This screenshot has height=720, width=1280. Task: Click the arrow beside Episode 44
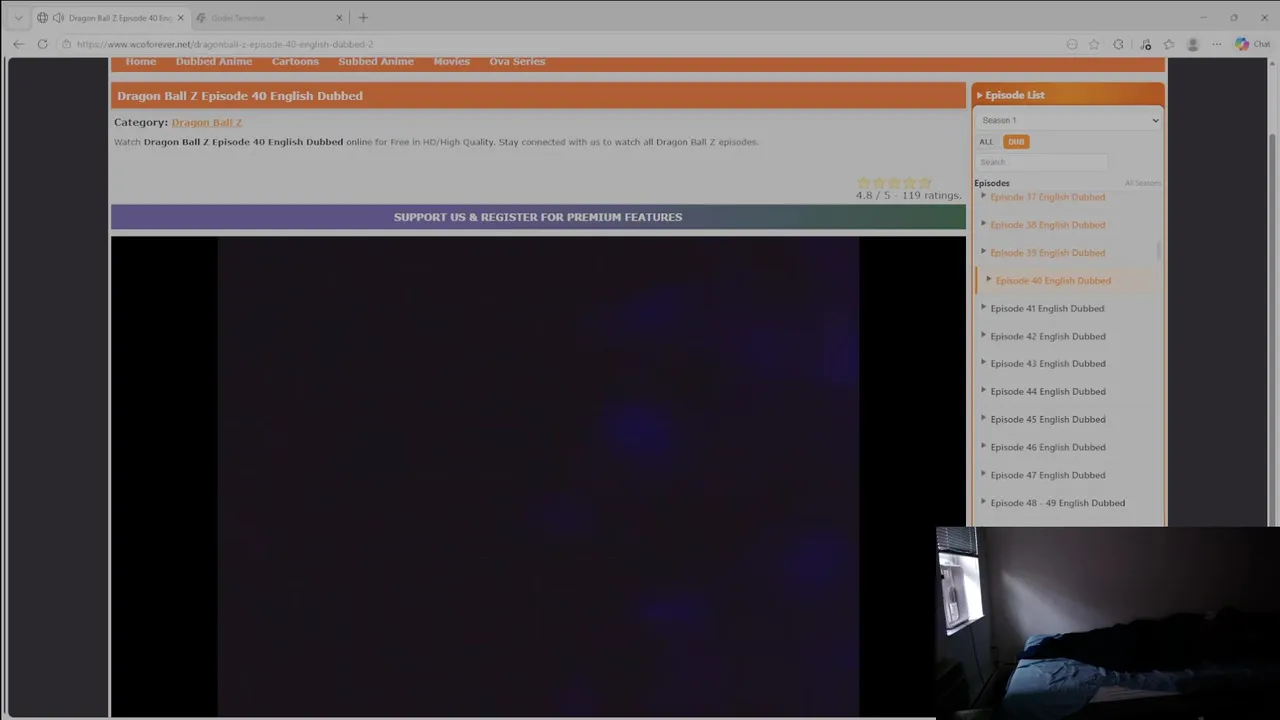(983, 390)
